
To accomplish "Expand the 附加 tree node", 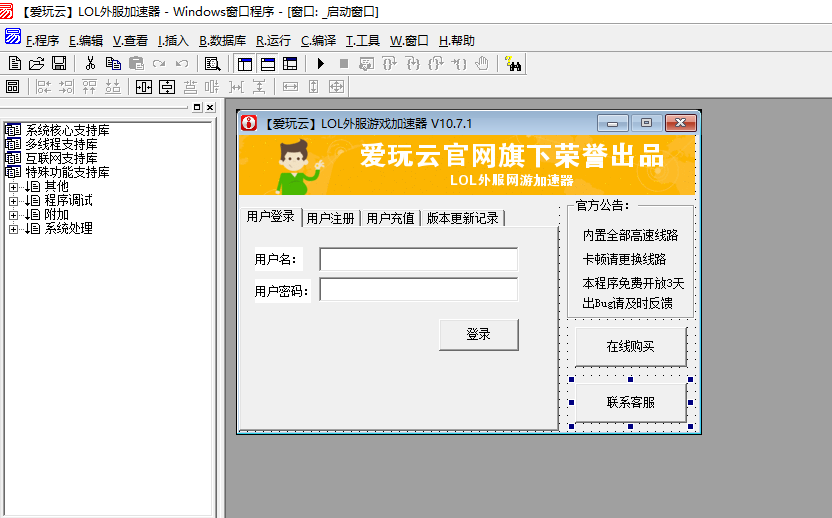I will 13,215.
